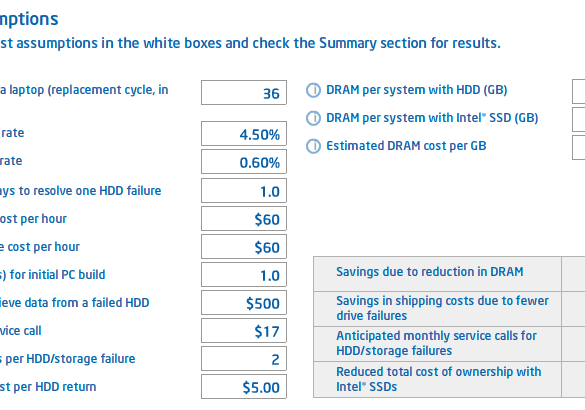This screenshot has height=410, width=585.
Task: Select Reduced total cost of ownership row
Action: point(449,379)
